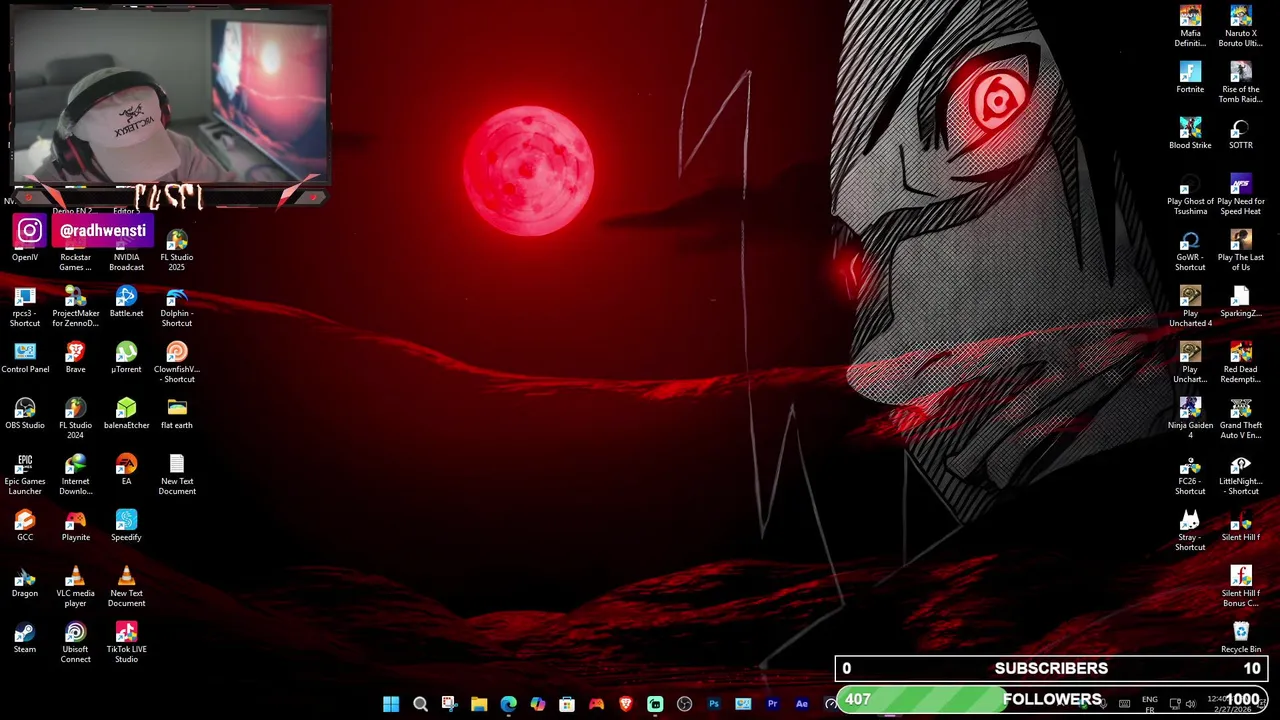Open the Mafia Definitive desktop icon

pyautogui.click(x=1190, y=26)
